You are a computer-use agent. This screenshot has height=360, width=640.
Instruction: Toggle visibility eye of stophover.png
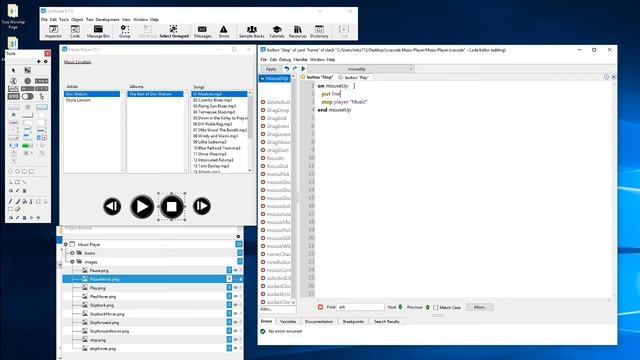pyautogui.click(x=236, y=349)
